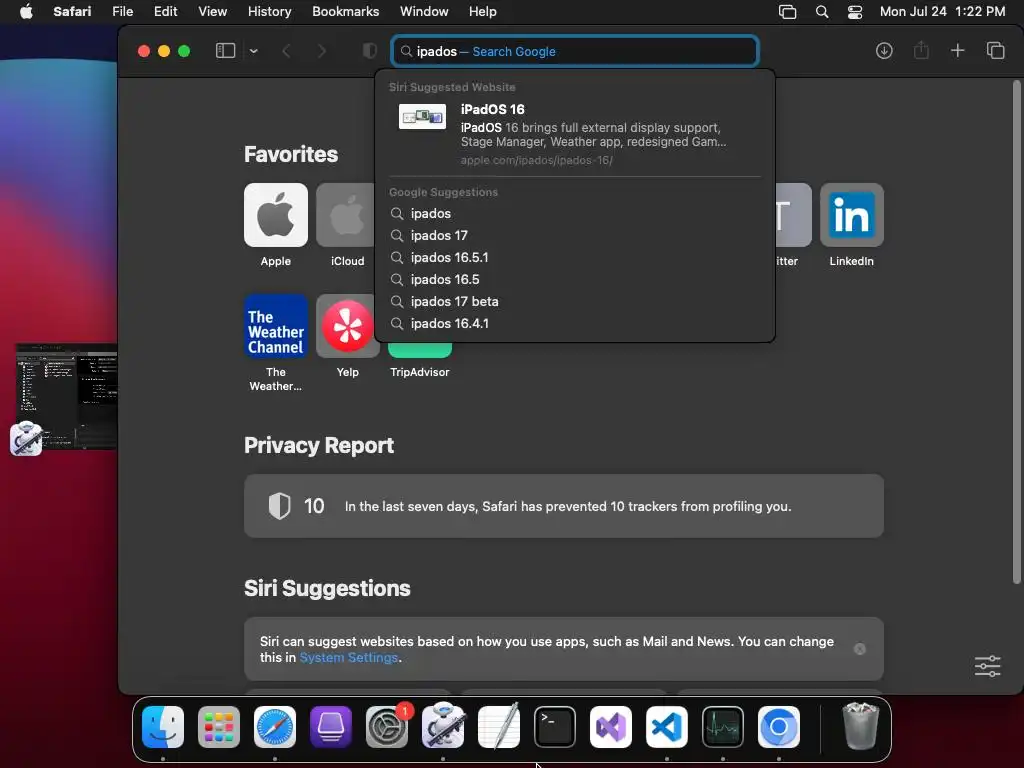This screenshot has width=1024, height=768.
Task: Open the LinkedIn favorite
Action: coord(852,215)
